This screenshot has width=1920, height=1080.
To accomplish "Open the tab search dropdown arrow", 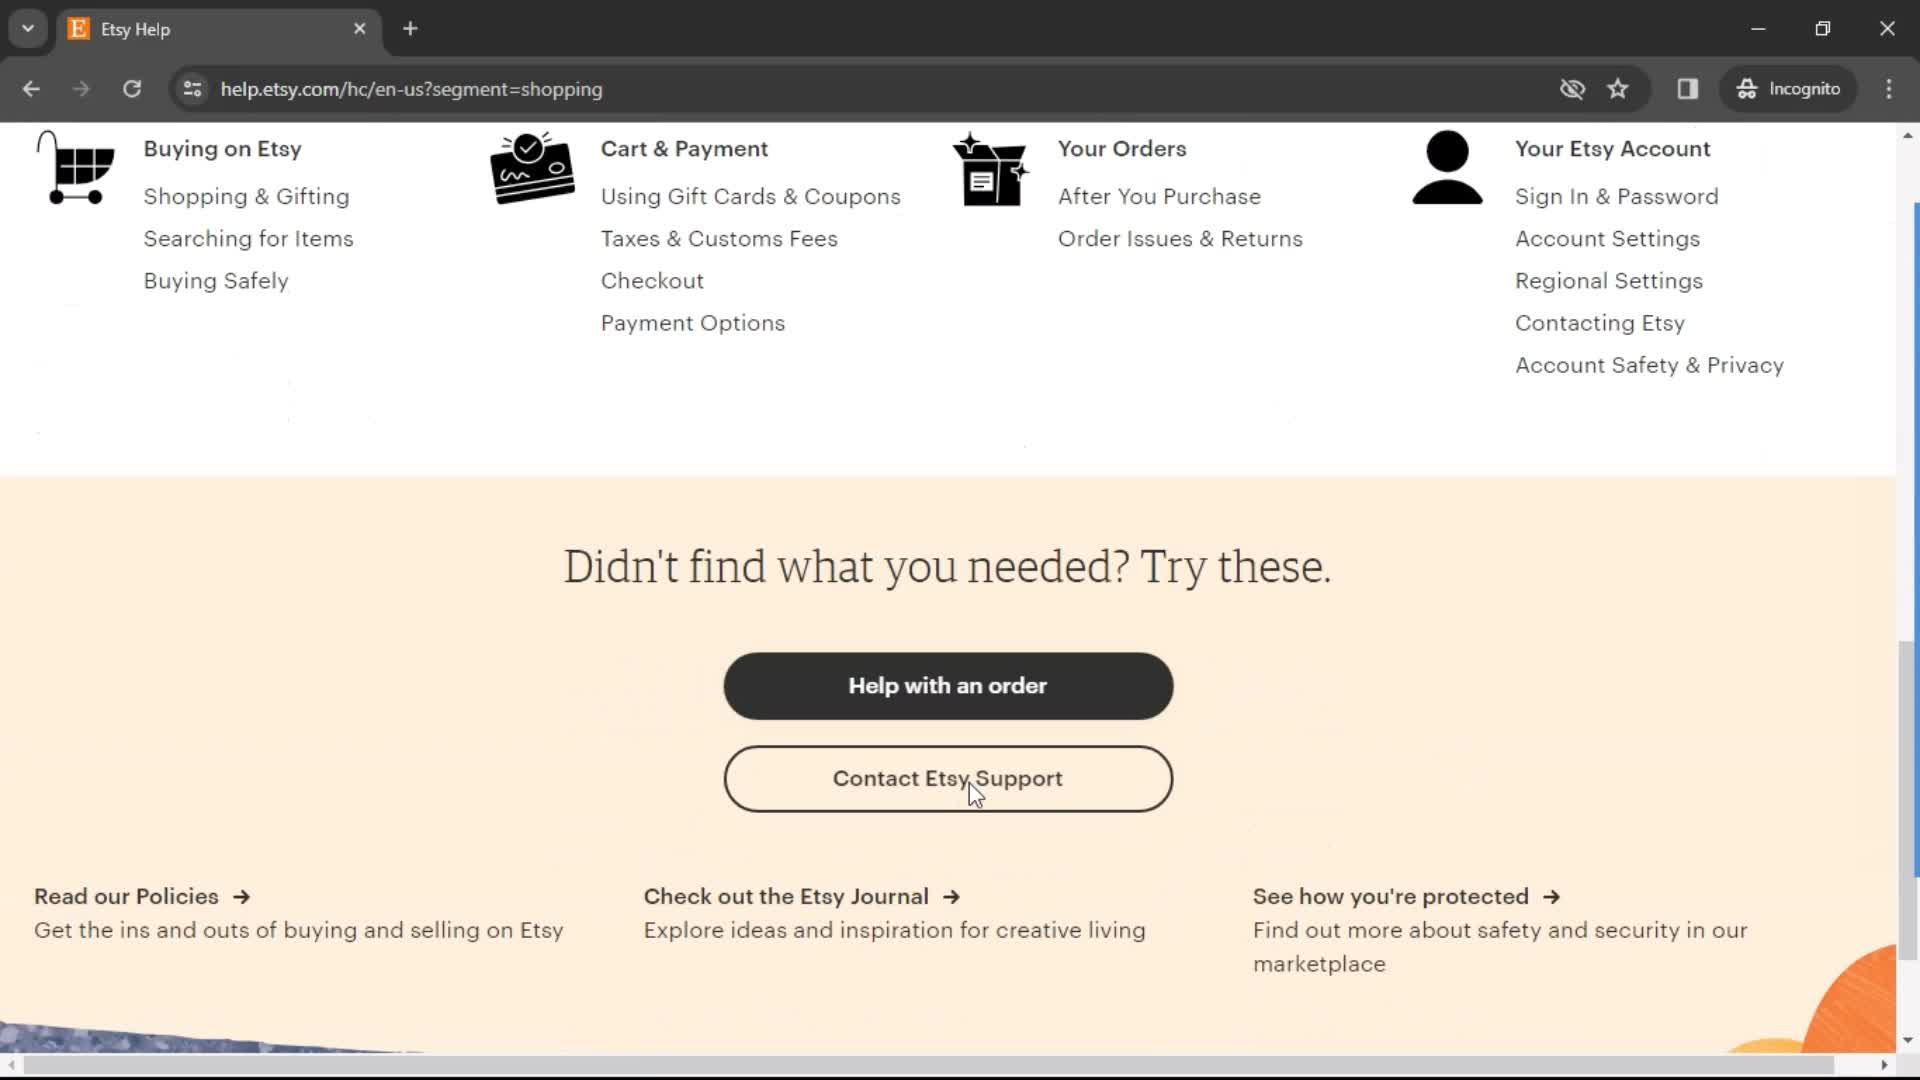I will [28, 29].
